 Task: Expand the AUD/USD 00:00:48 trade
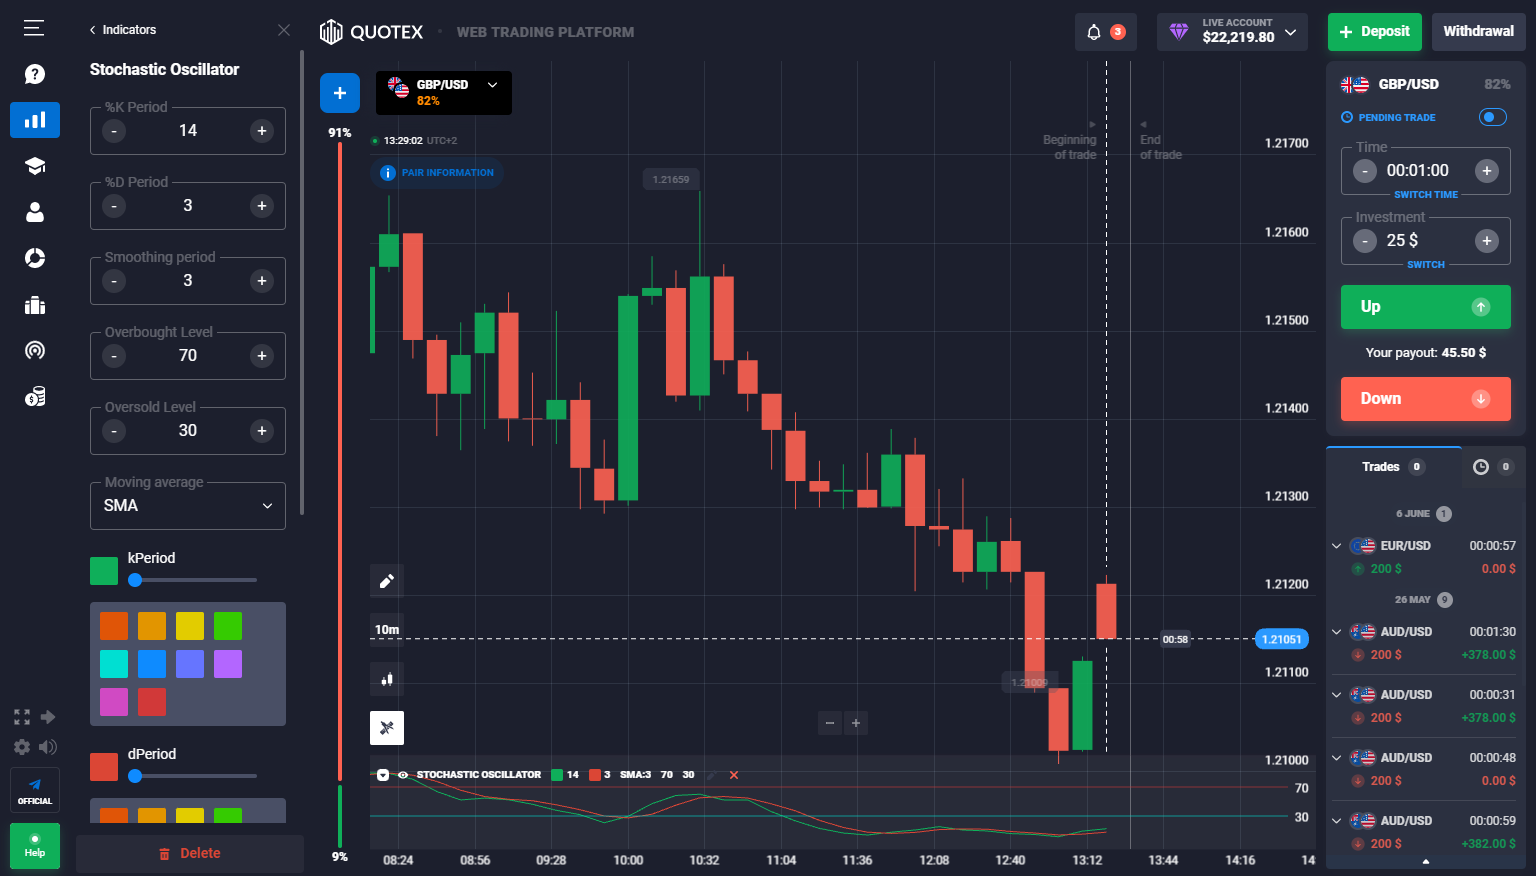(x=1336, y=758)
